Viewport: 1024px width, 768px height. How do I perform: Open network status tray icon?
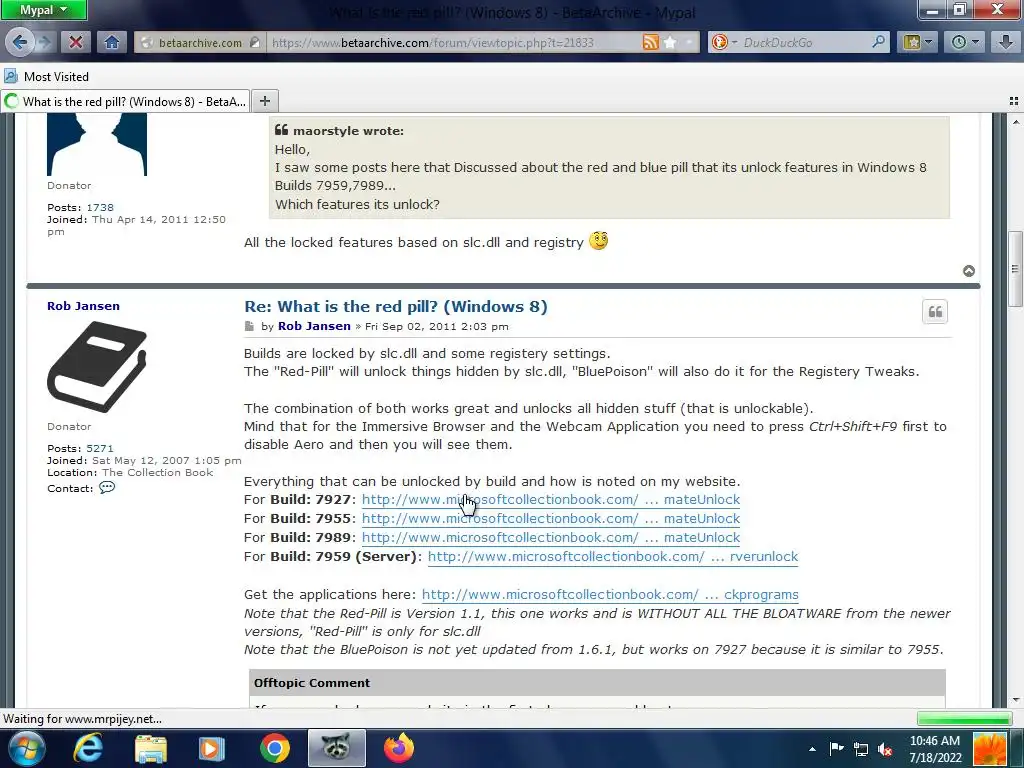coord(861,749)
